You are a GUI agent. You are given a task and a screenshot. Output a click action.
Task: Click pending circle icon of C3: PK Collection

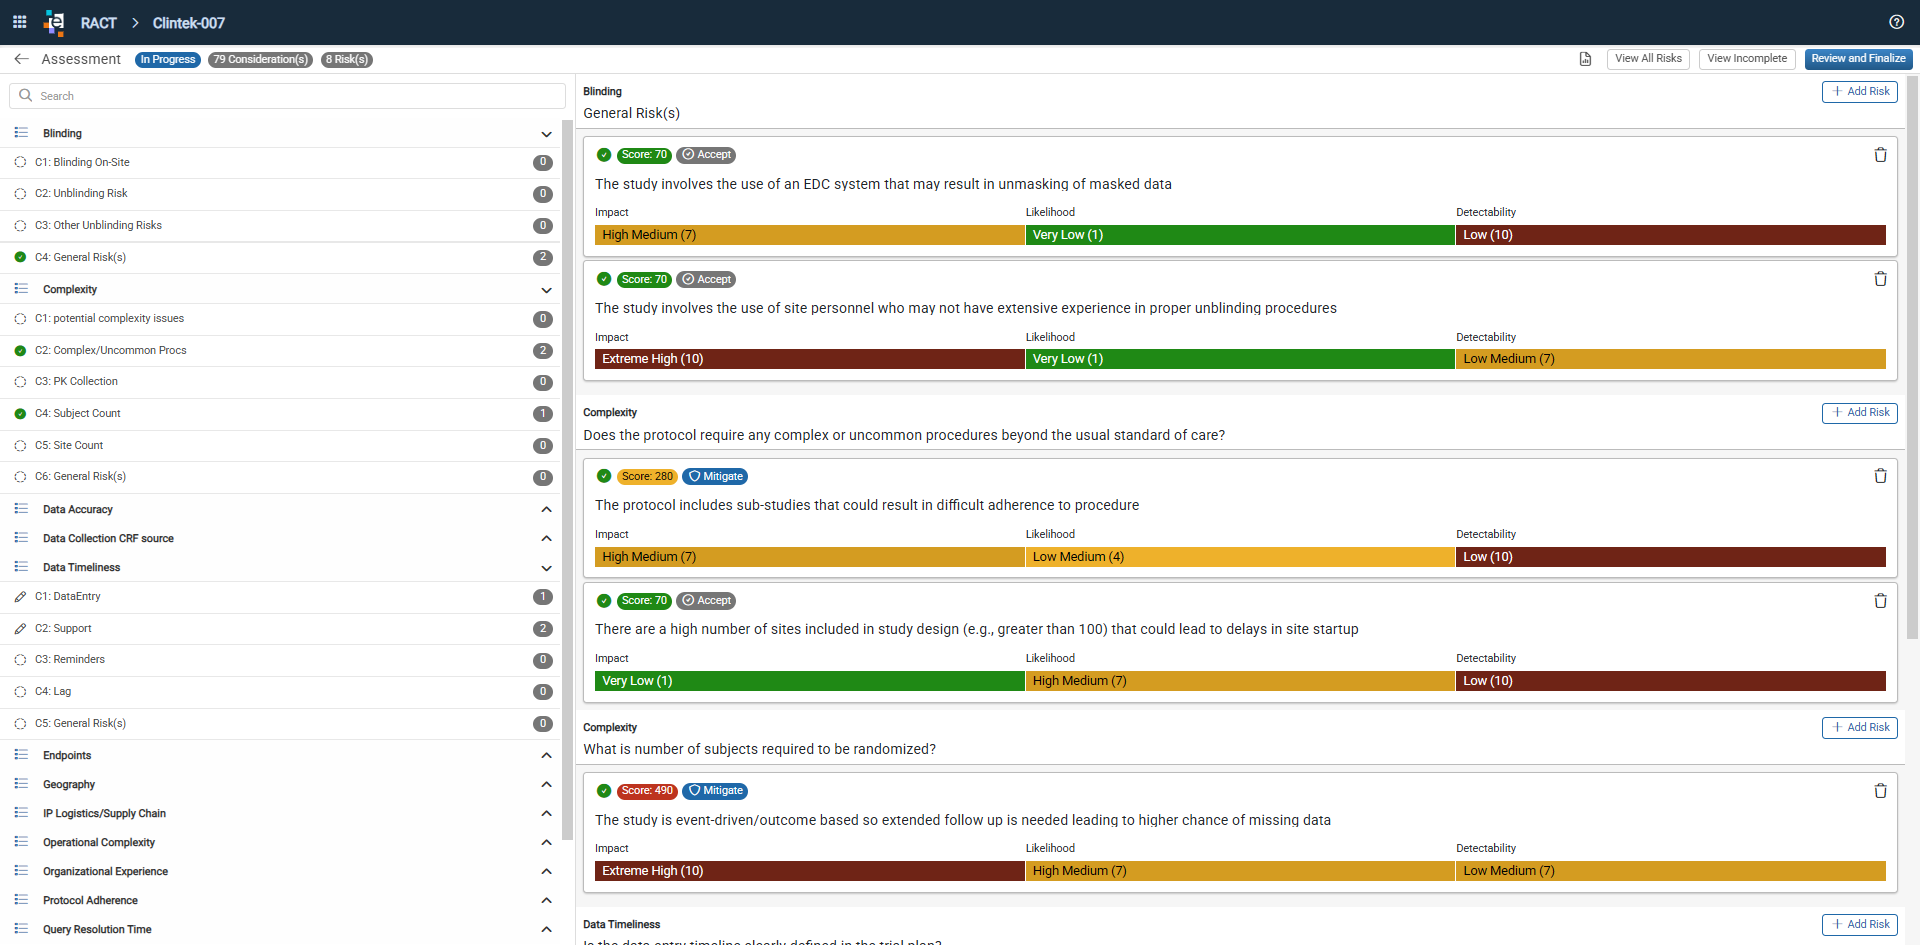(20, 382)
